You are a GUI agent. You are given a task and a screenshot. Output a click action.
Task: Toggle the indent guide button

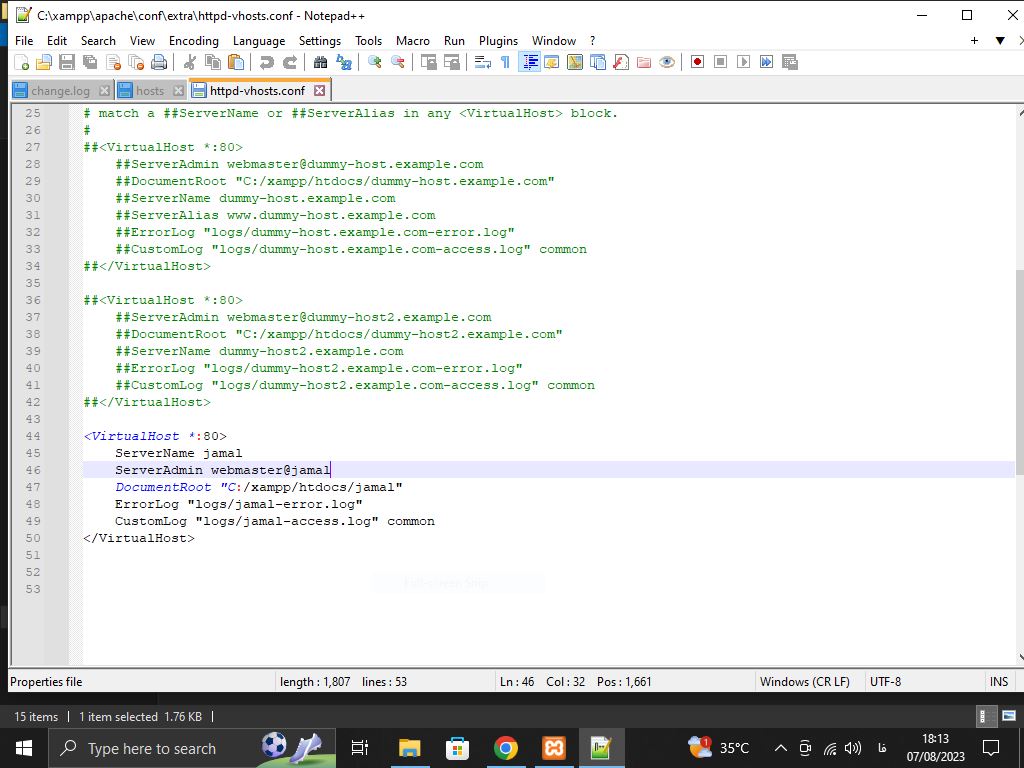point(529,62)
